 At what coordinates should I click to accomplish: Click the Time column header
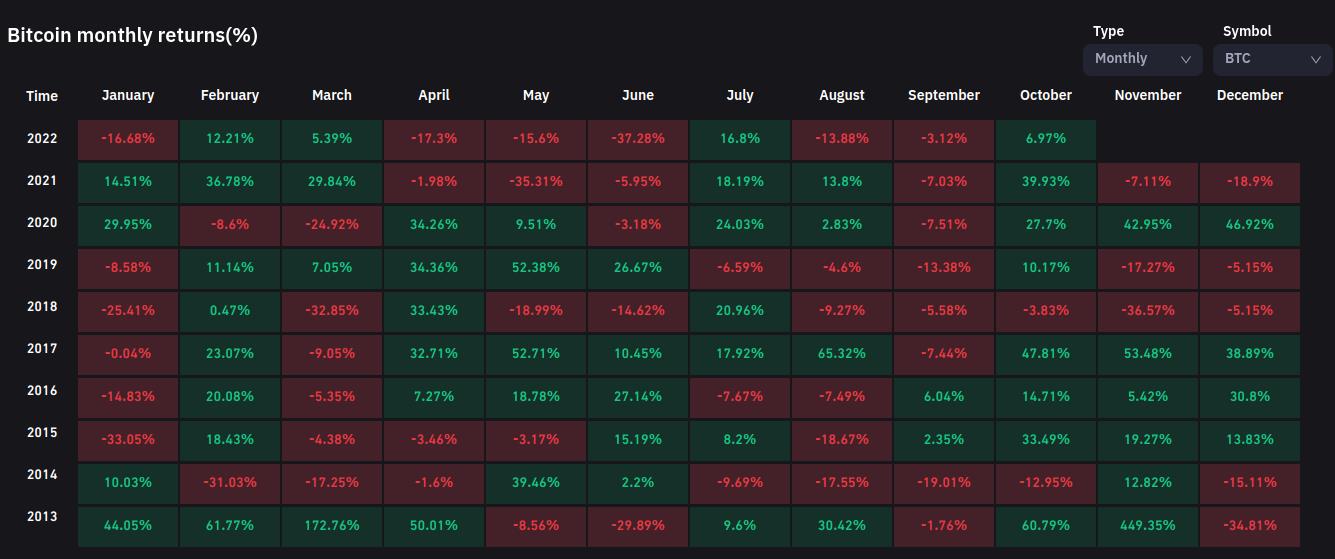click(42, 97)
